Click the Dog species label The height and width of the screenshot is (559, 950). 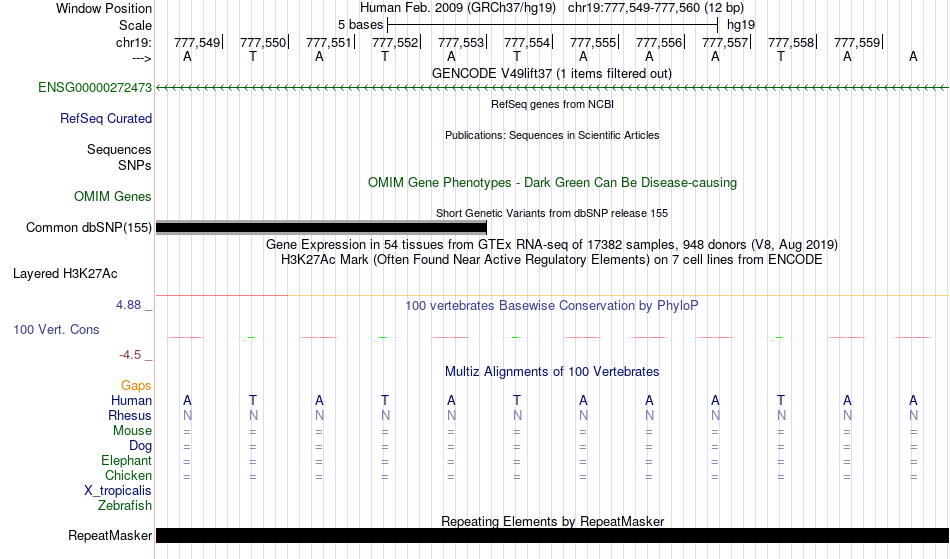[140, 446]
